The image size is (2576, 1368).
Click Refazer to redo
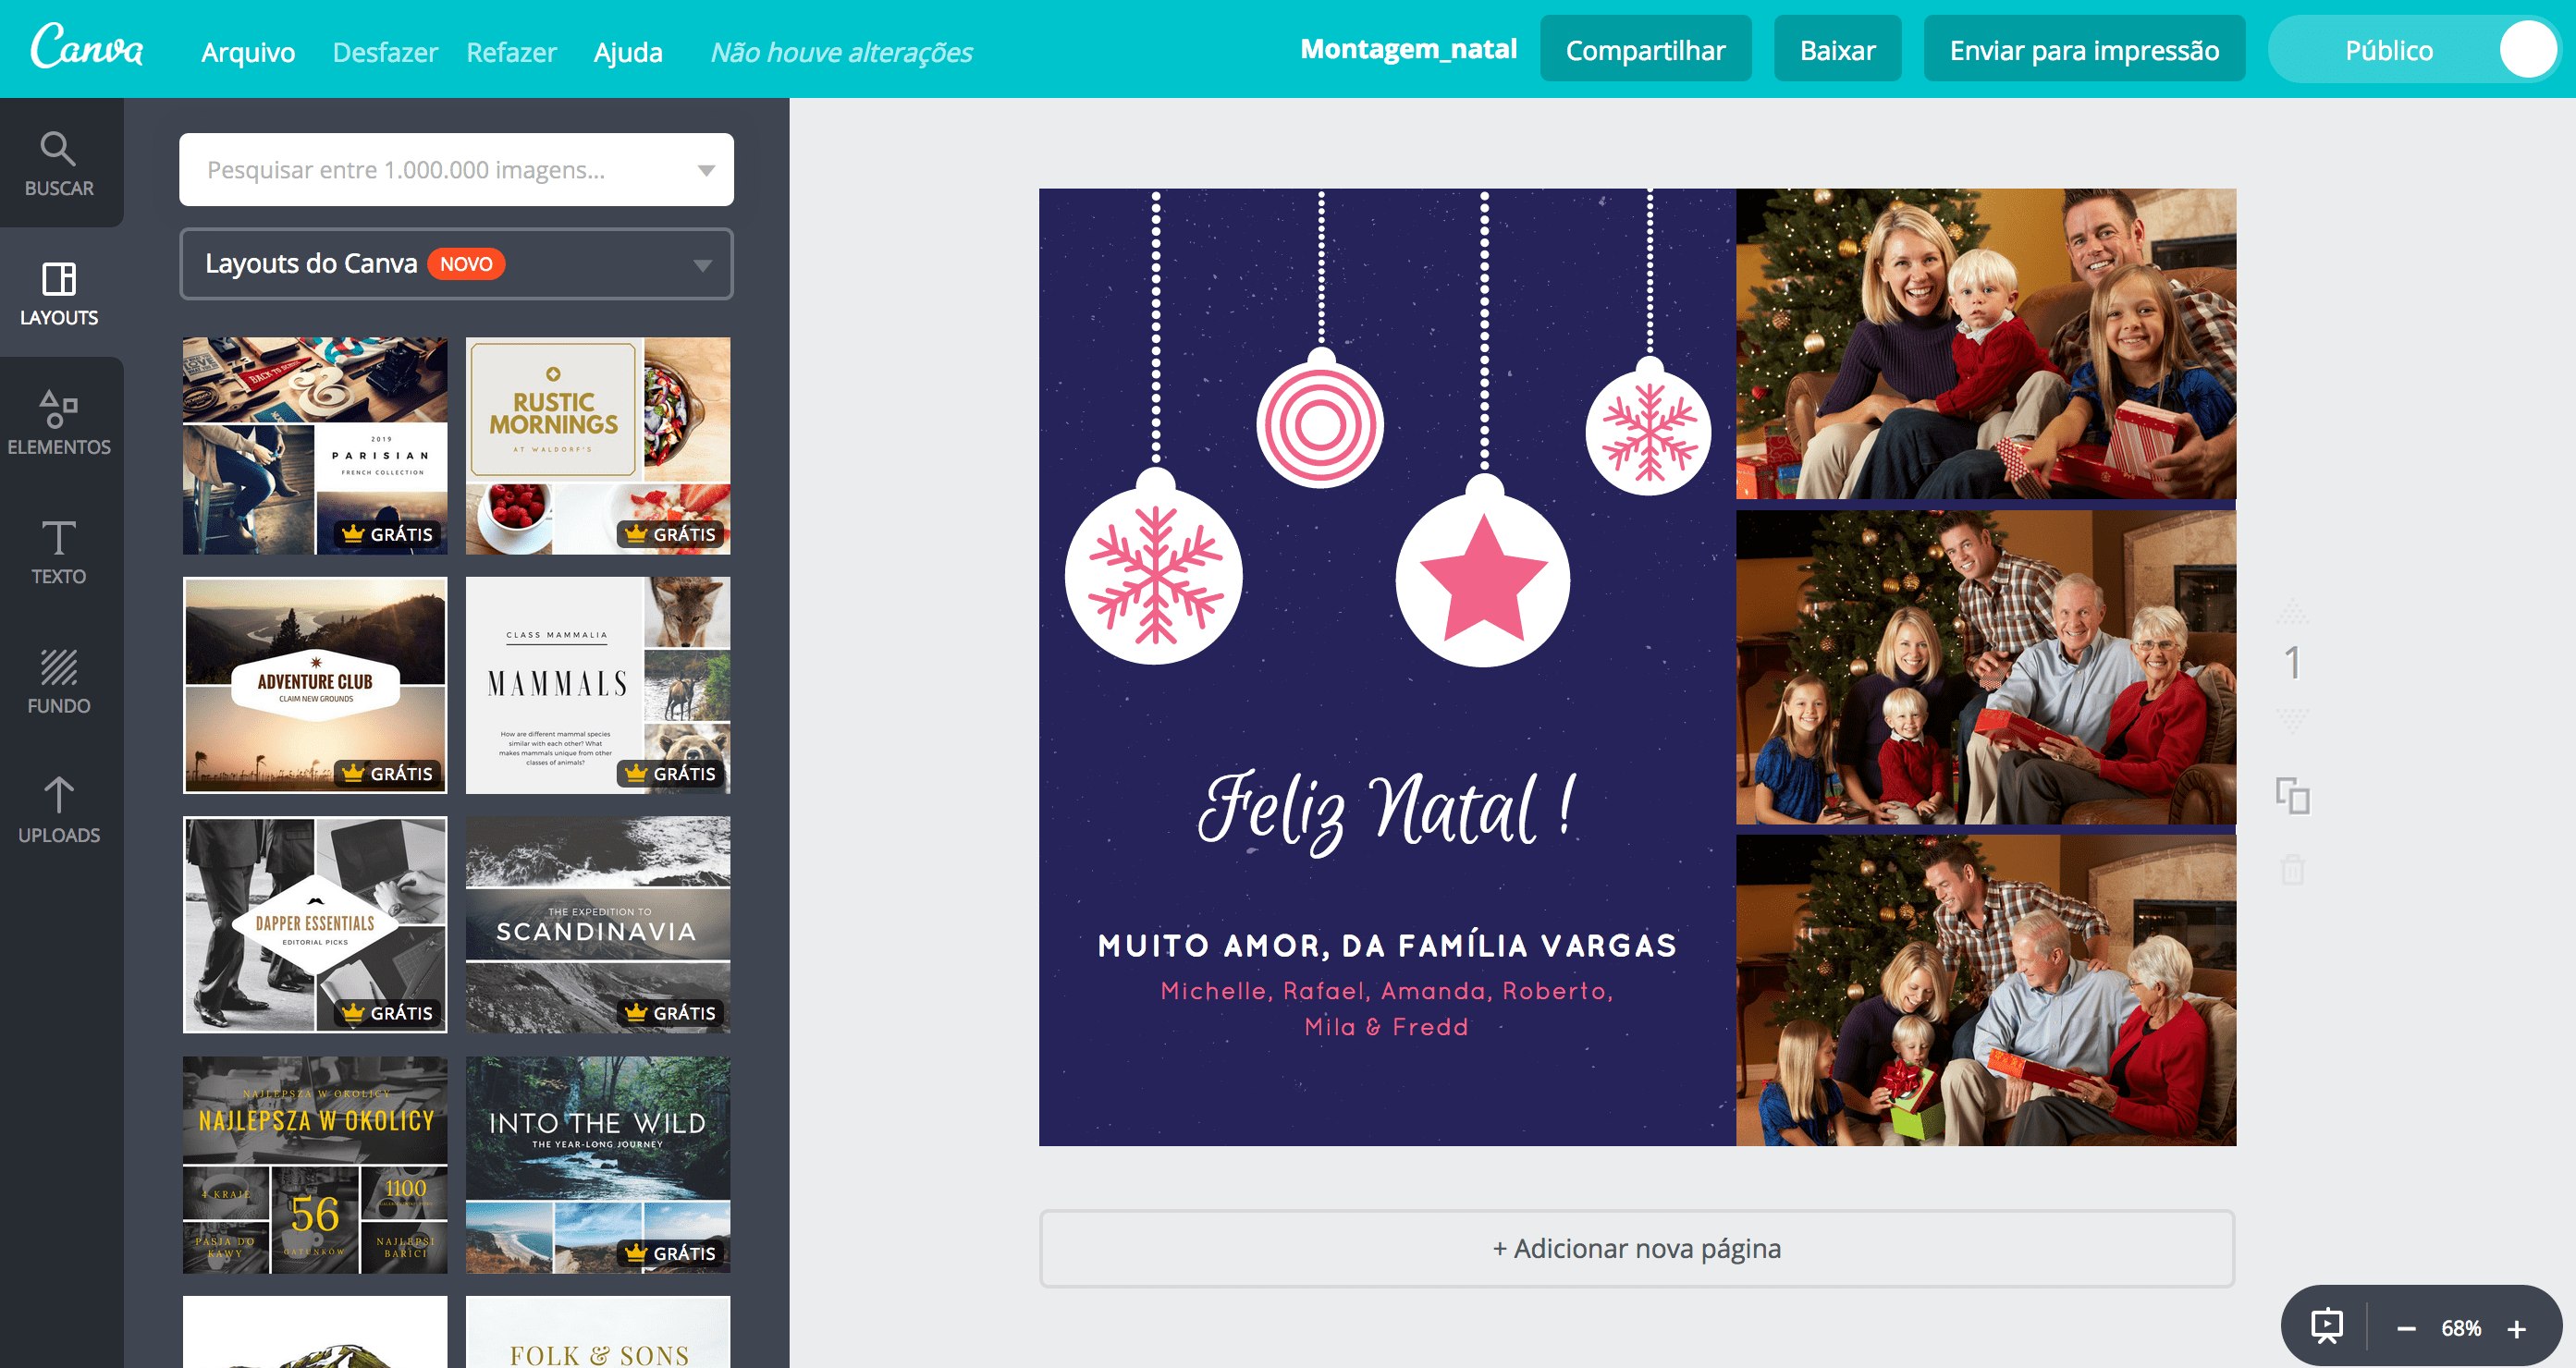click(x=511, y=51)
